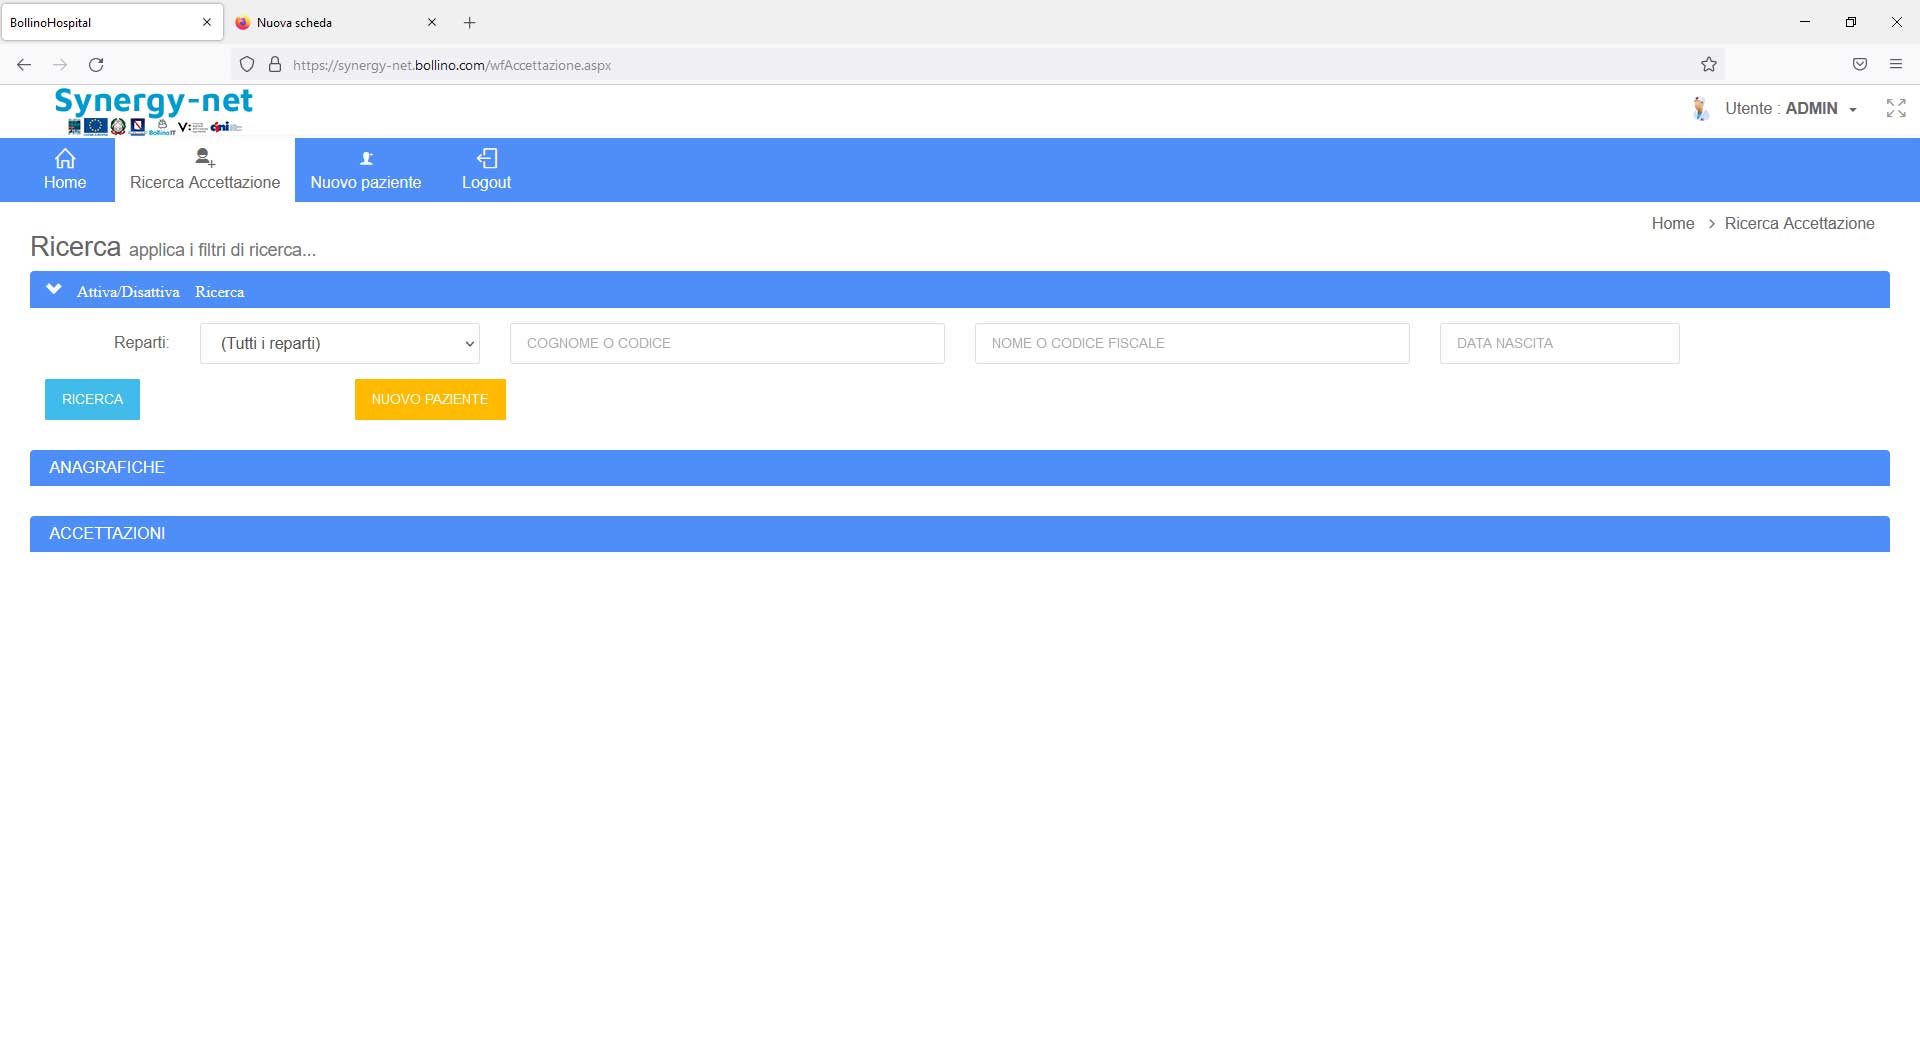
Task: Run the search with the RICERCA button
Action: pyautogui.click(x=92, y=399)
